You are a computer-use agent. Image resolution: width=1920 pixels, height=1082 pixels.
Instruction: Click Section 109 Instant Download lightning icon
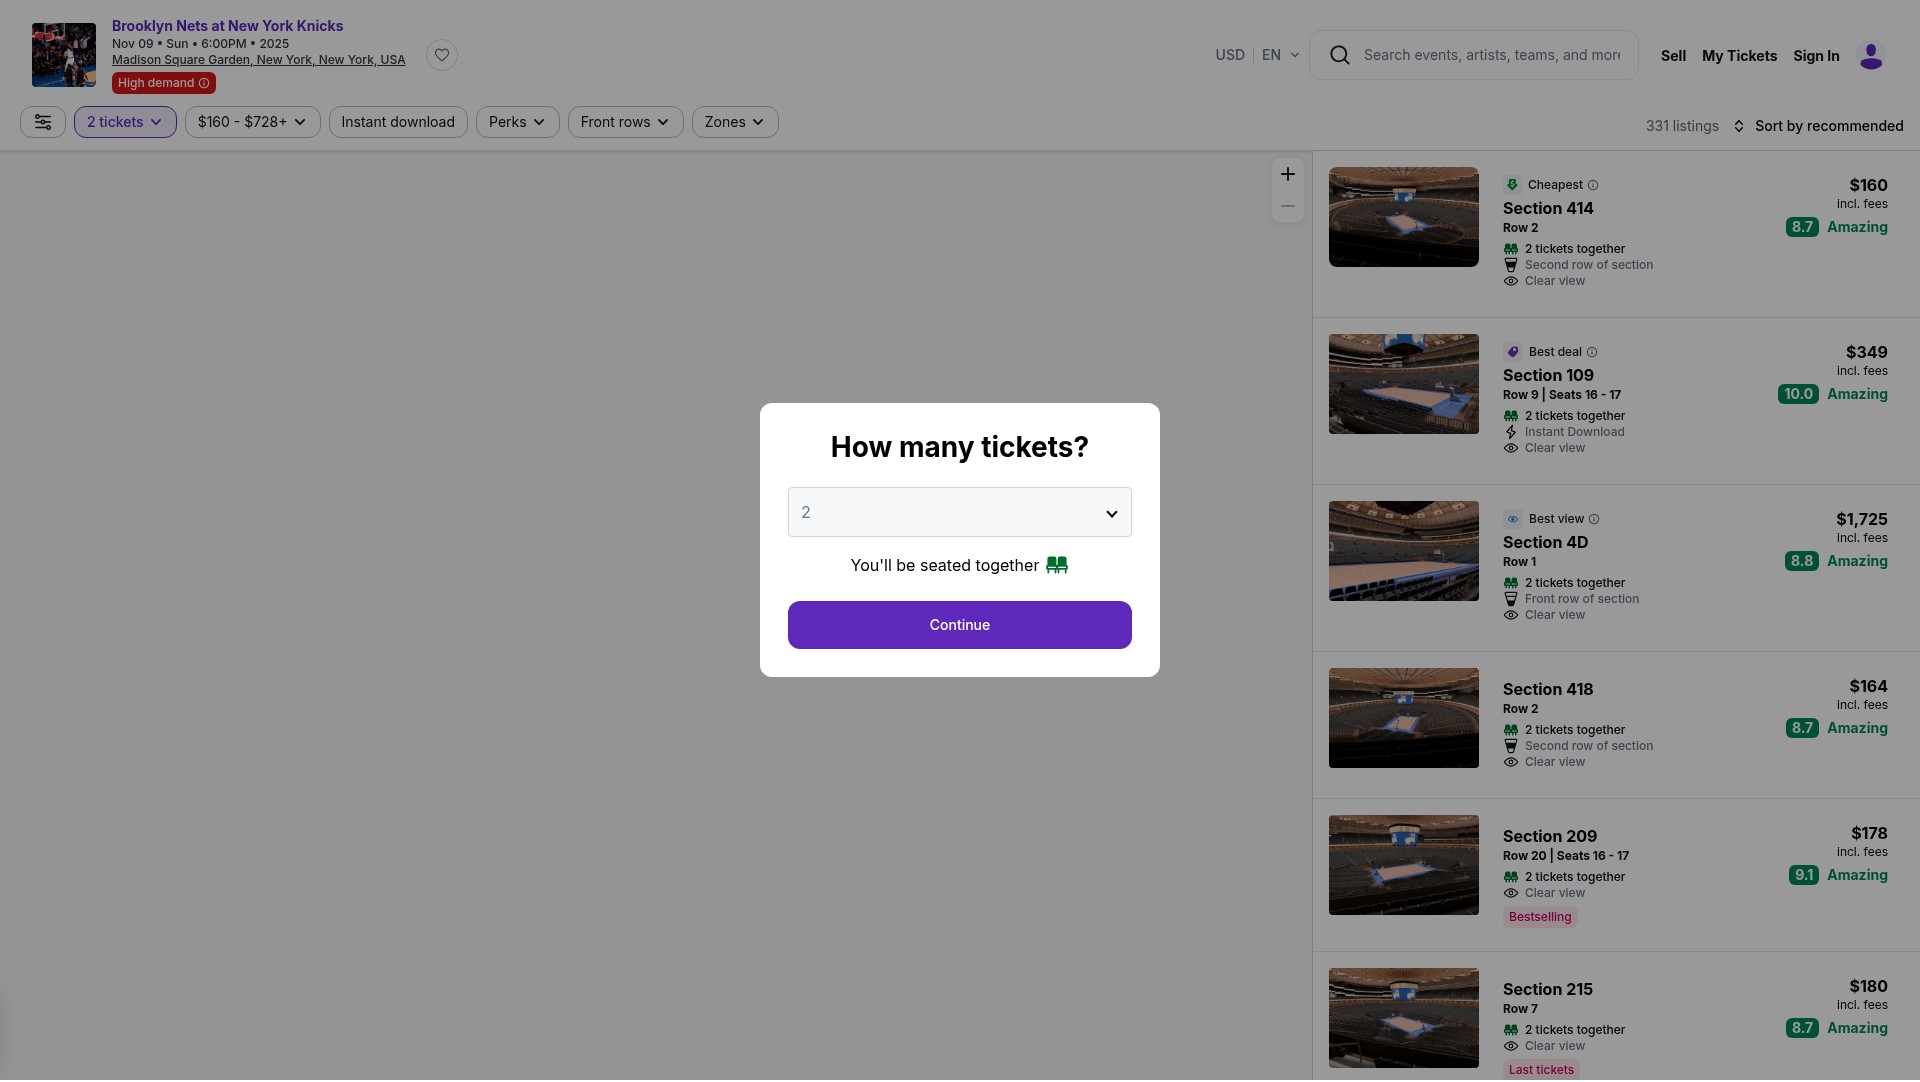(1511, 432)
